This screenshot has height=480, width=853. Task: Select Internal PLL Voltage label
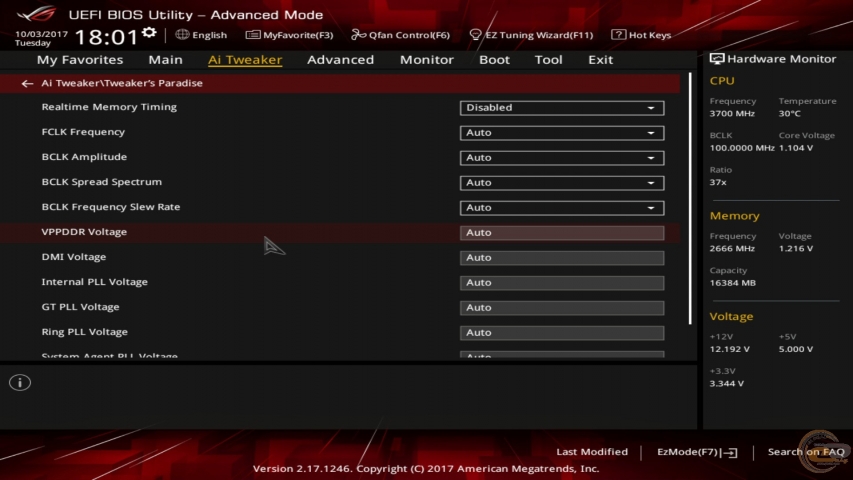pyautogui.click(x=95, y=282)
